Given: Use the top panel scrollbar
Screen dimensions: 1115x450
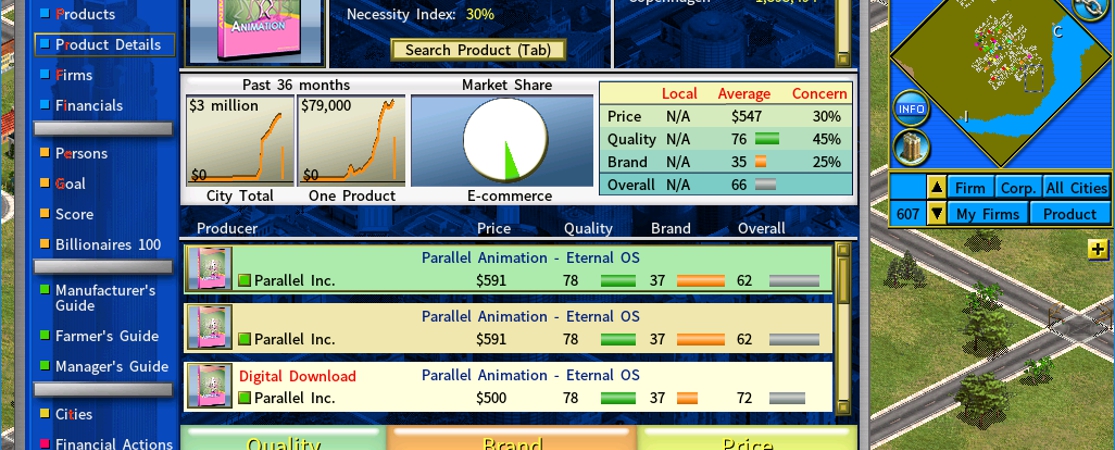Looking at the screenshot, I should pyautogui.click(x=843, y=32).
